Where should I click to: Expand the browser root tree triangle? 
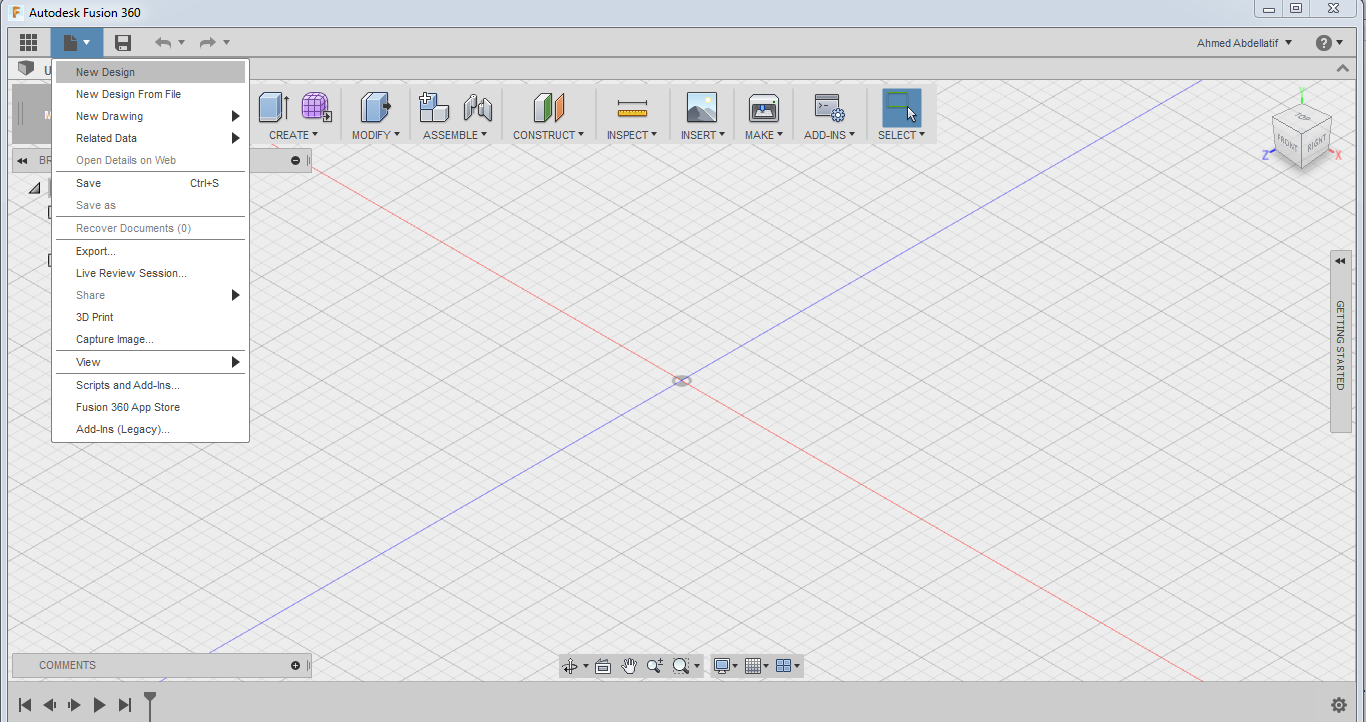pyautogui.click(x=35, y=188)
